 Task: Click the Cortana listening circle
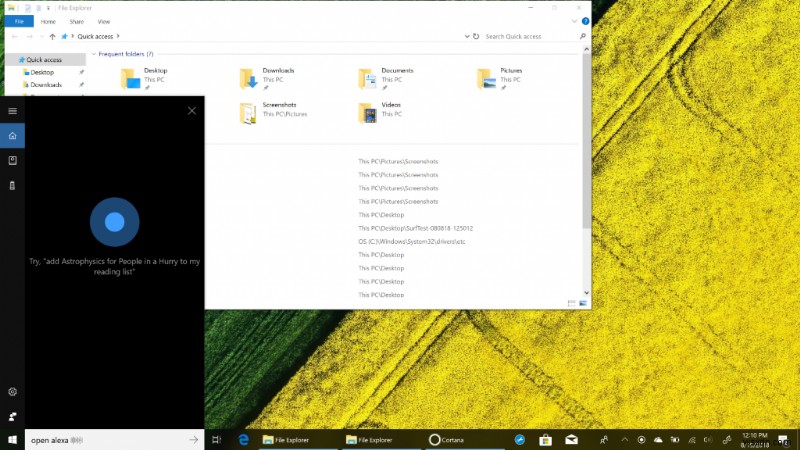click(114, 222)
